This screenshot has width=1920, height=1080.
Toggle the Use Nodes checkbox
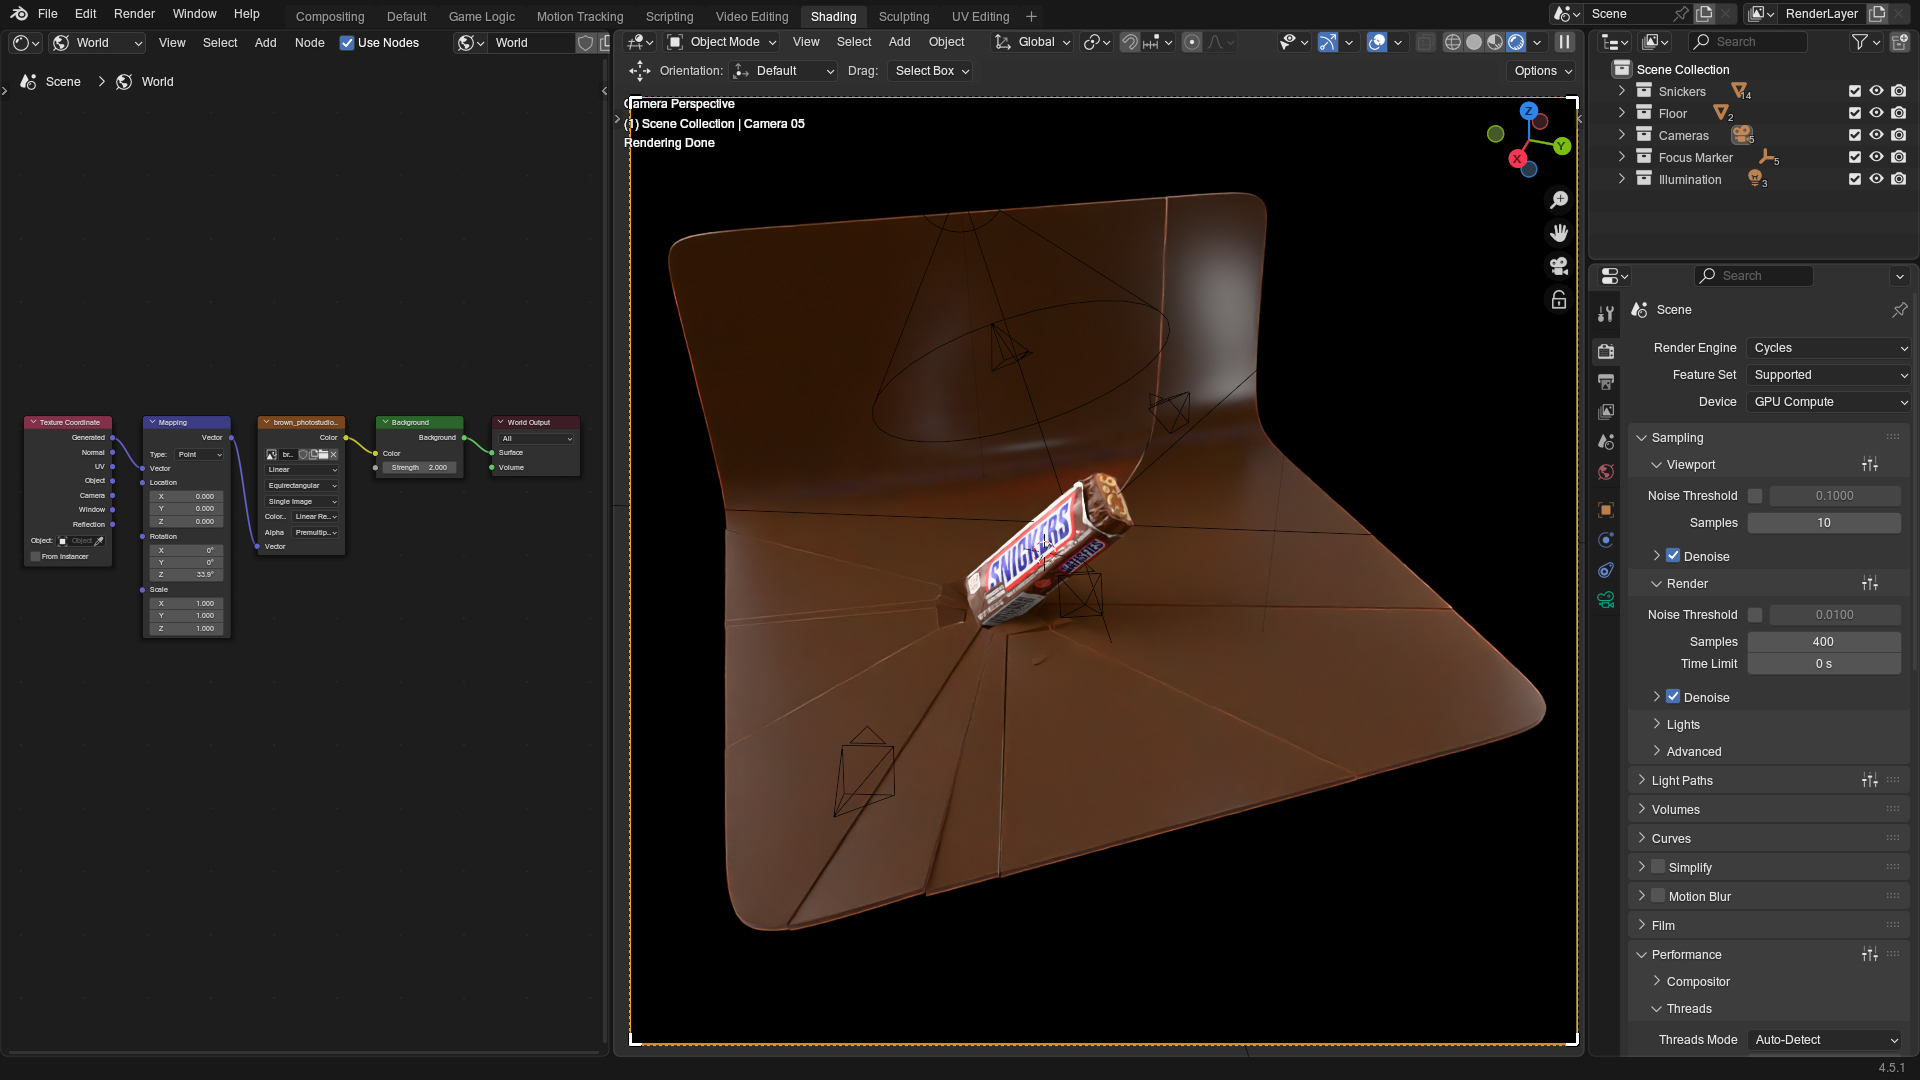[x=347, y=43]
